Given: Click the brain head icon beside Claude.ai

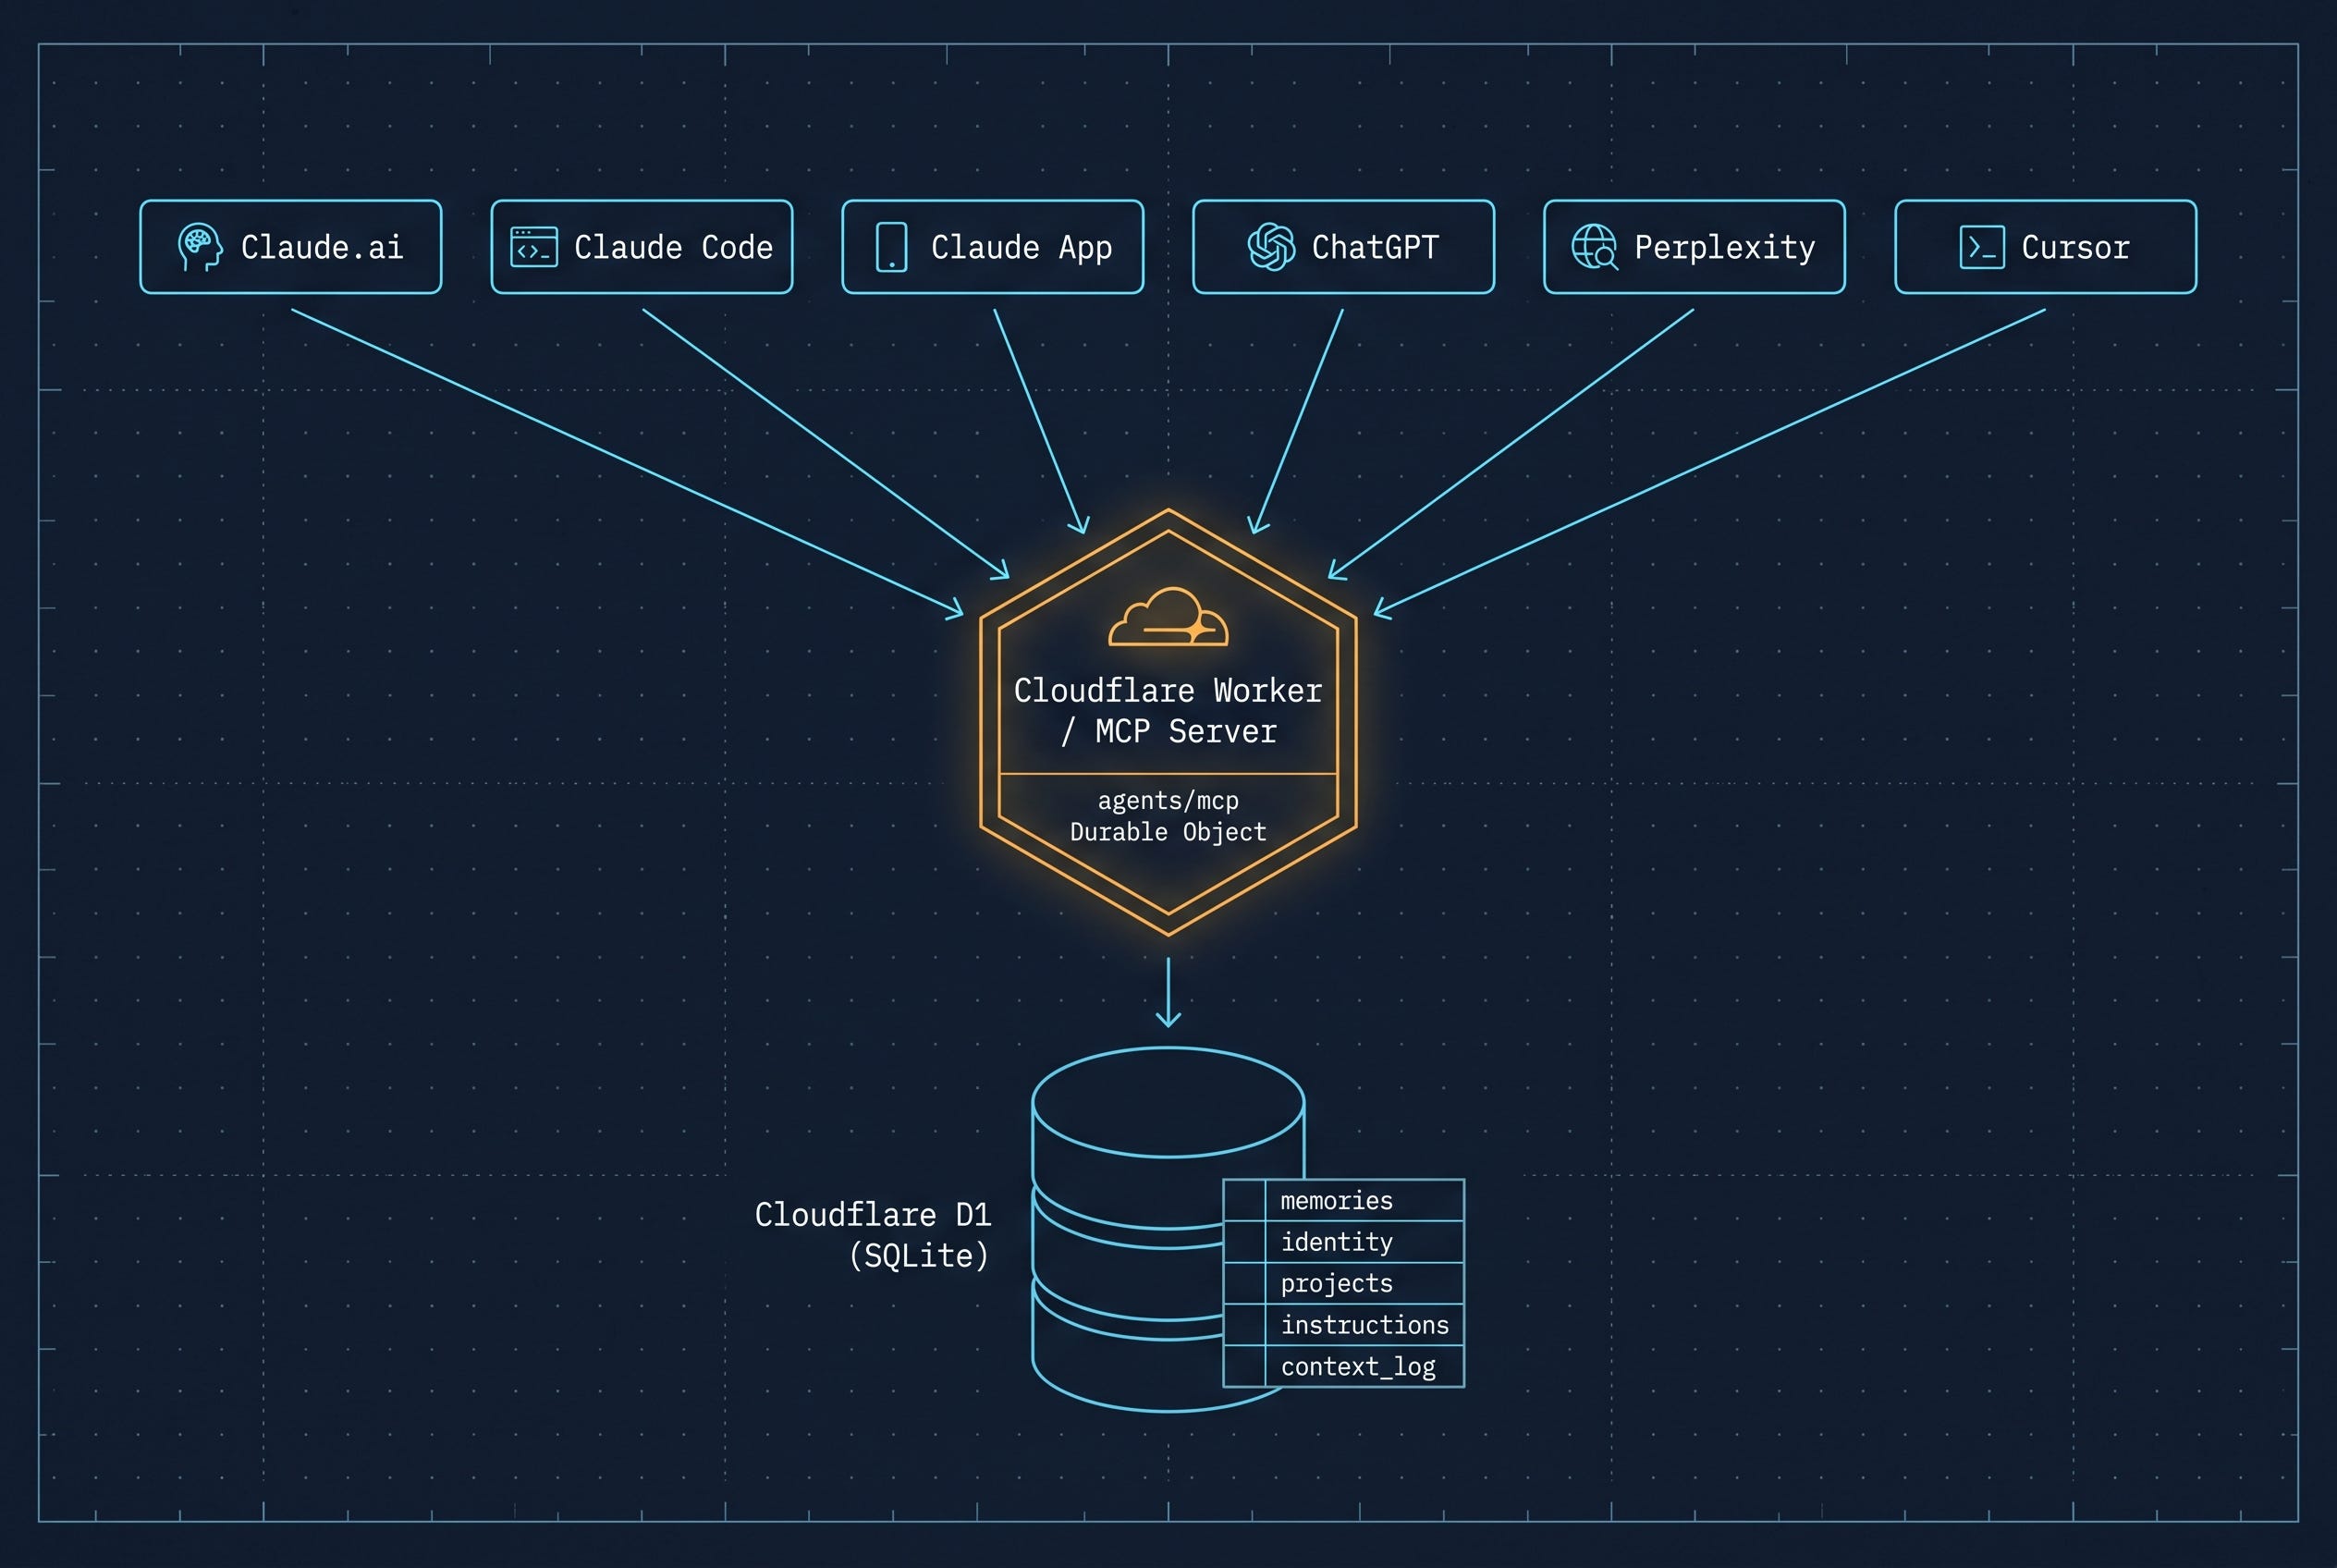Looking at the screenshot, I should point(200,247).
